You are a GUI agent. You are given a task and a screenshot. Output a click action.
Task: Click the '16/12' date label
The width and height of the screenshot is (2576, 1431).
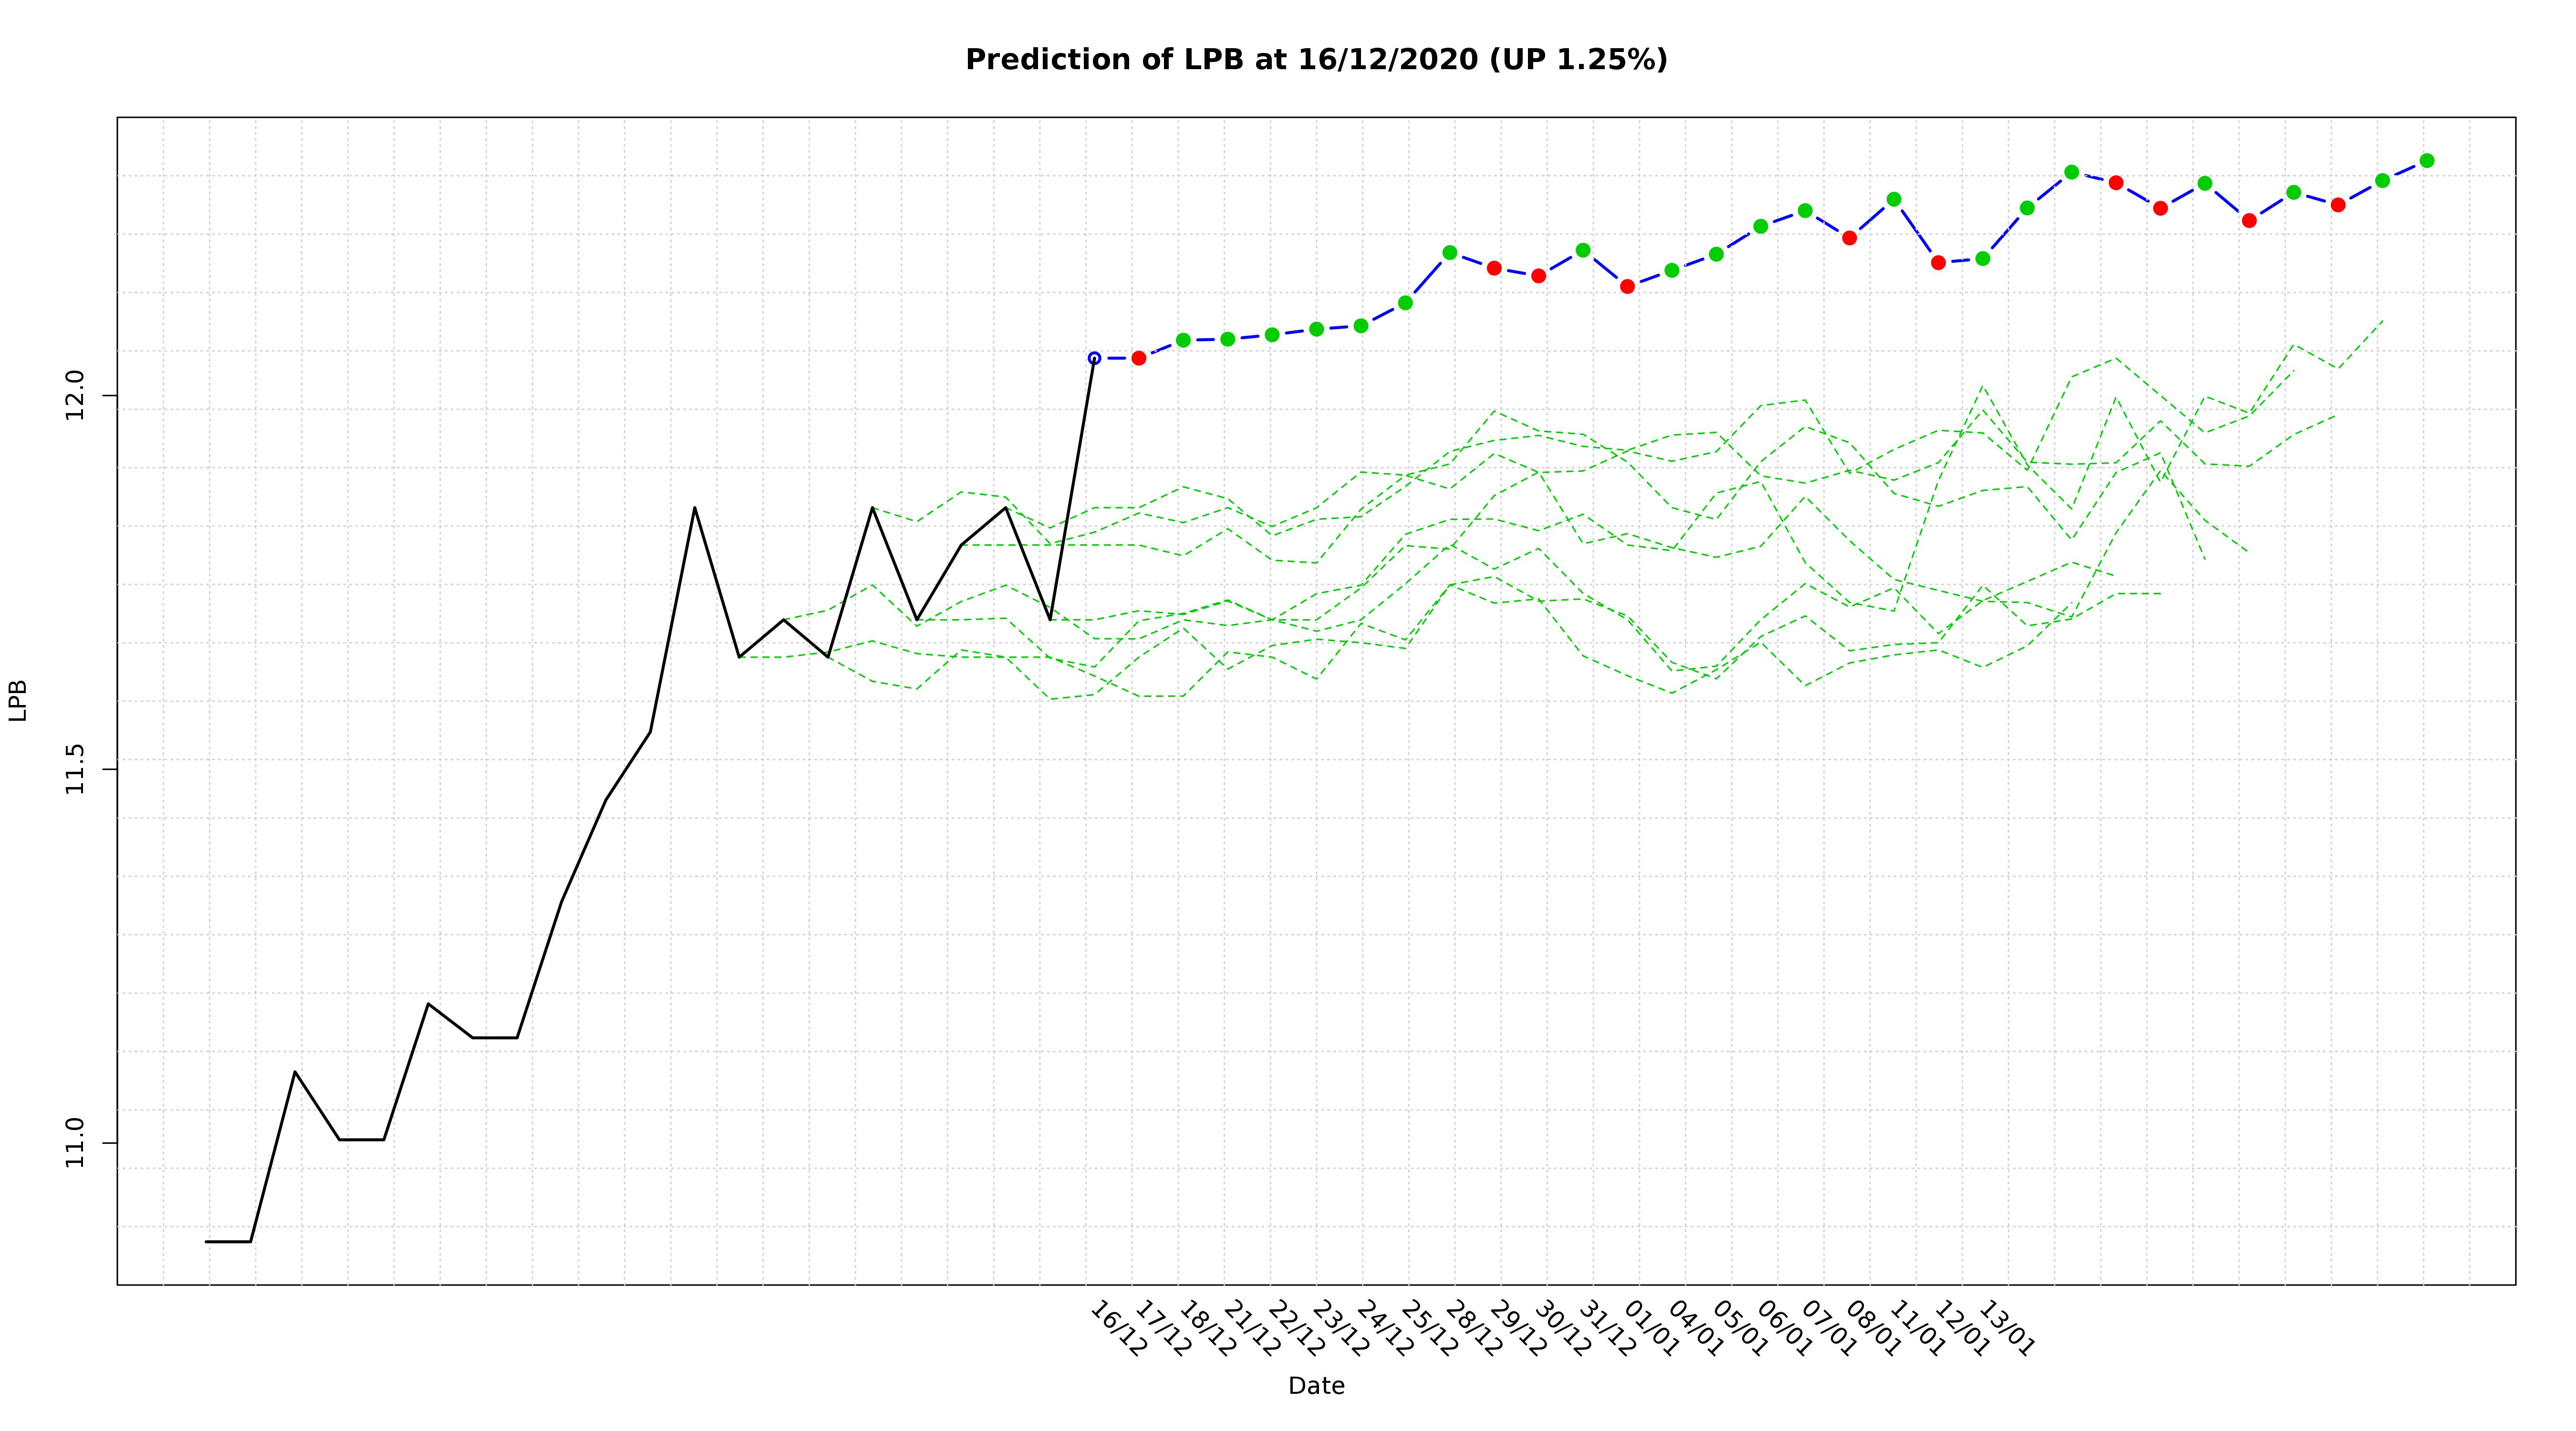tap(1118, 1329)
